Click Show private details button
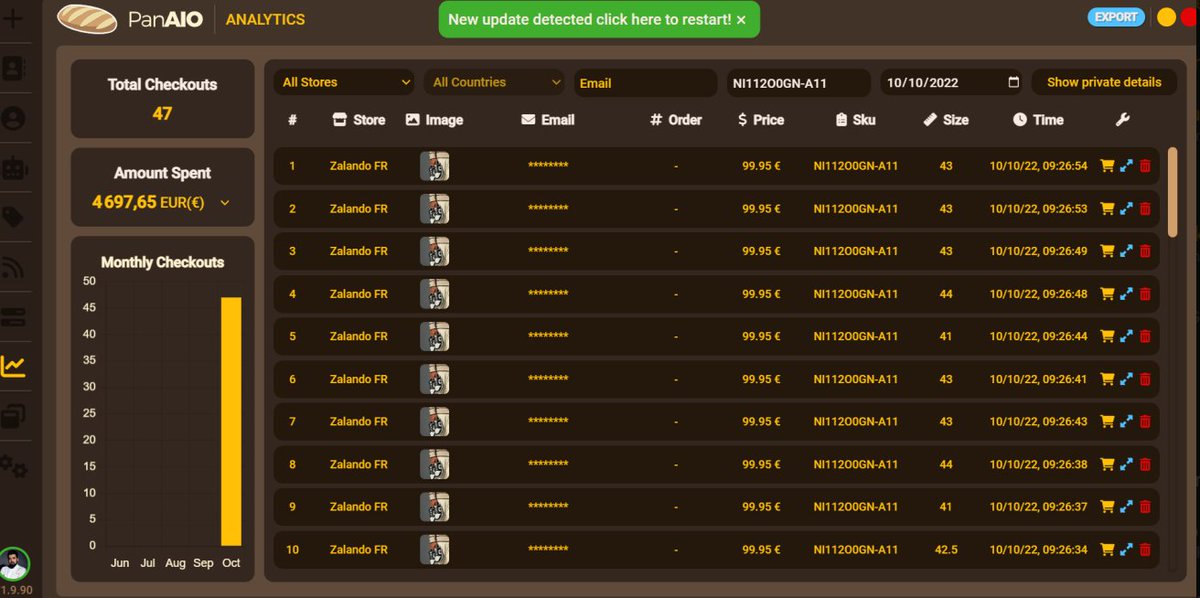This screenshot has height=598, width=1200. tap(1104, 82)
